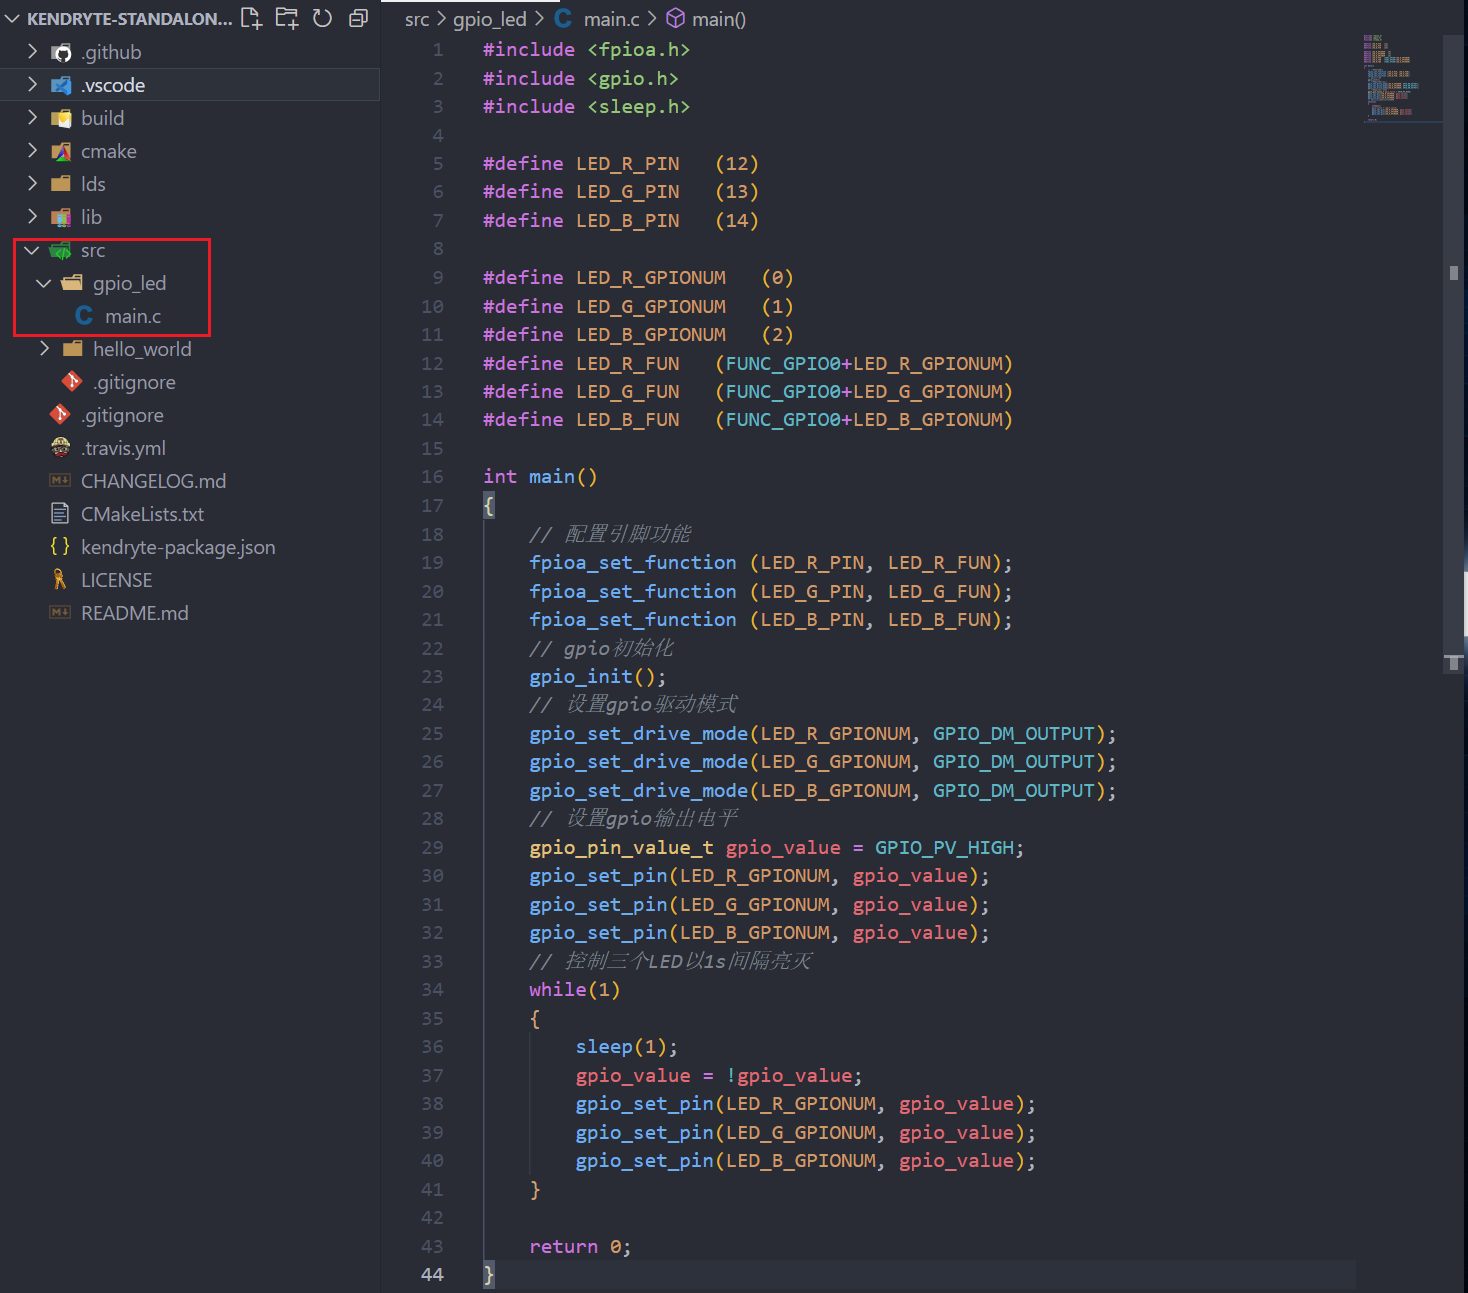The height and width of the screenshot is (1293, 1468).
Task: Click GPIO_PV_HIGH on line 29
Action: [944, 847]
